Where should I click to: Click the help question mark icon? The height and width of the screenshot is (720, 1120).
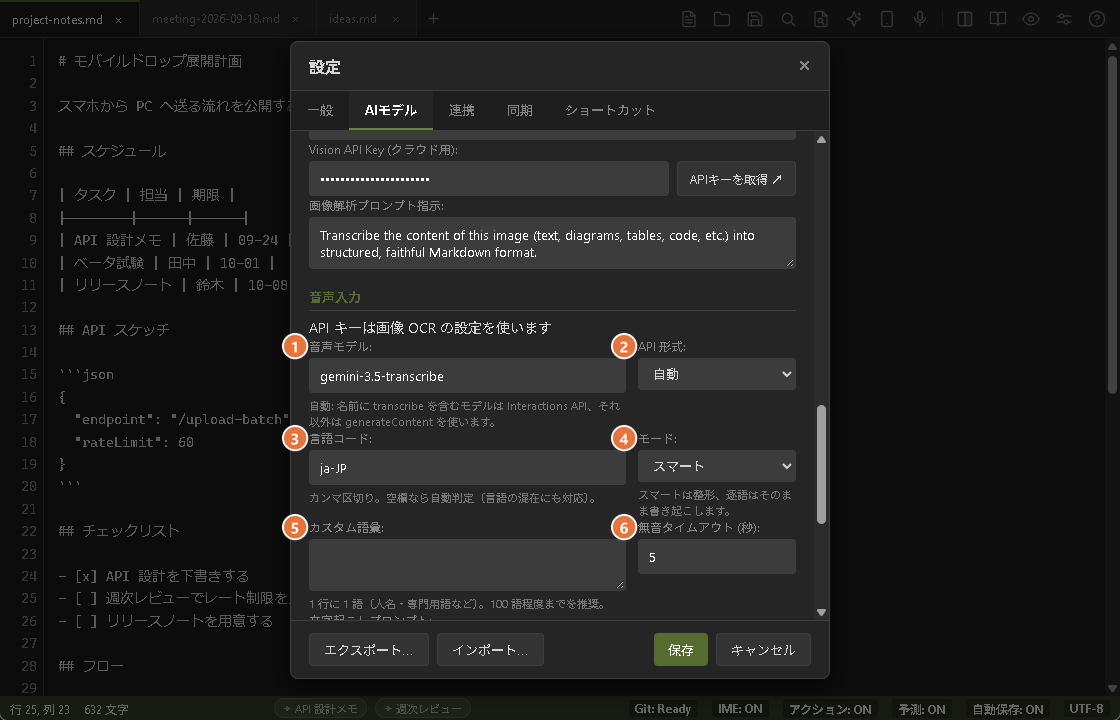click(x=1096, y=19)
